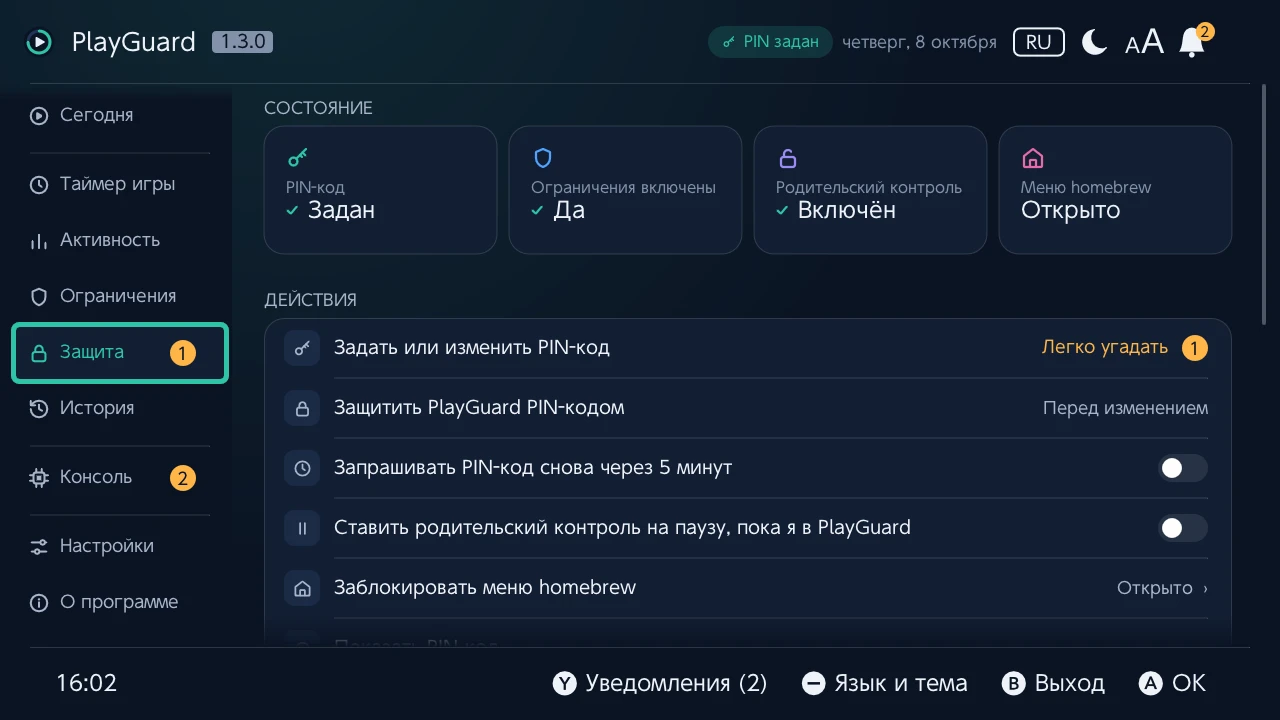Click the Y button icon in footer

click(565, 683)
